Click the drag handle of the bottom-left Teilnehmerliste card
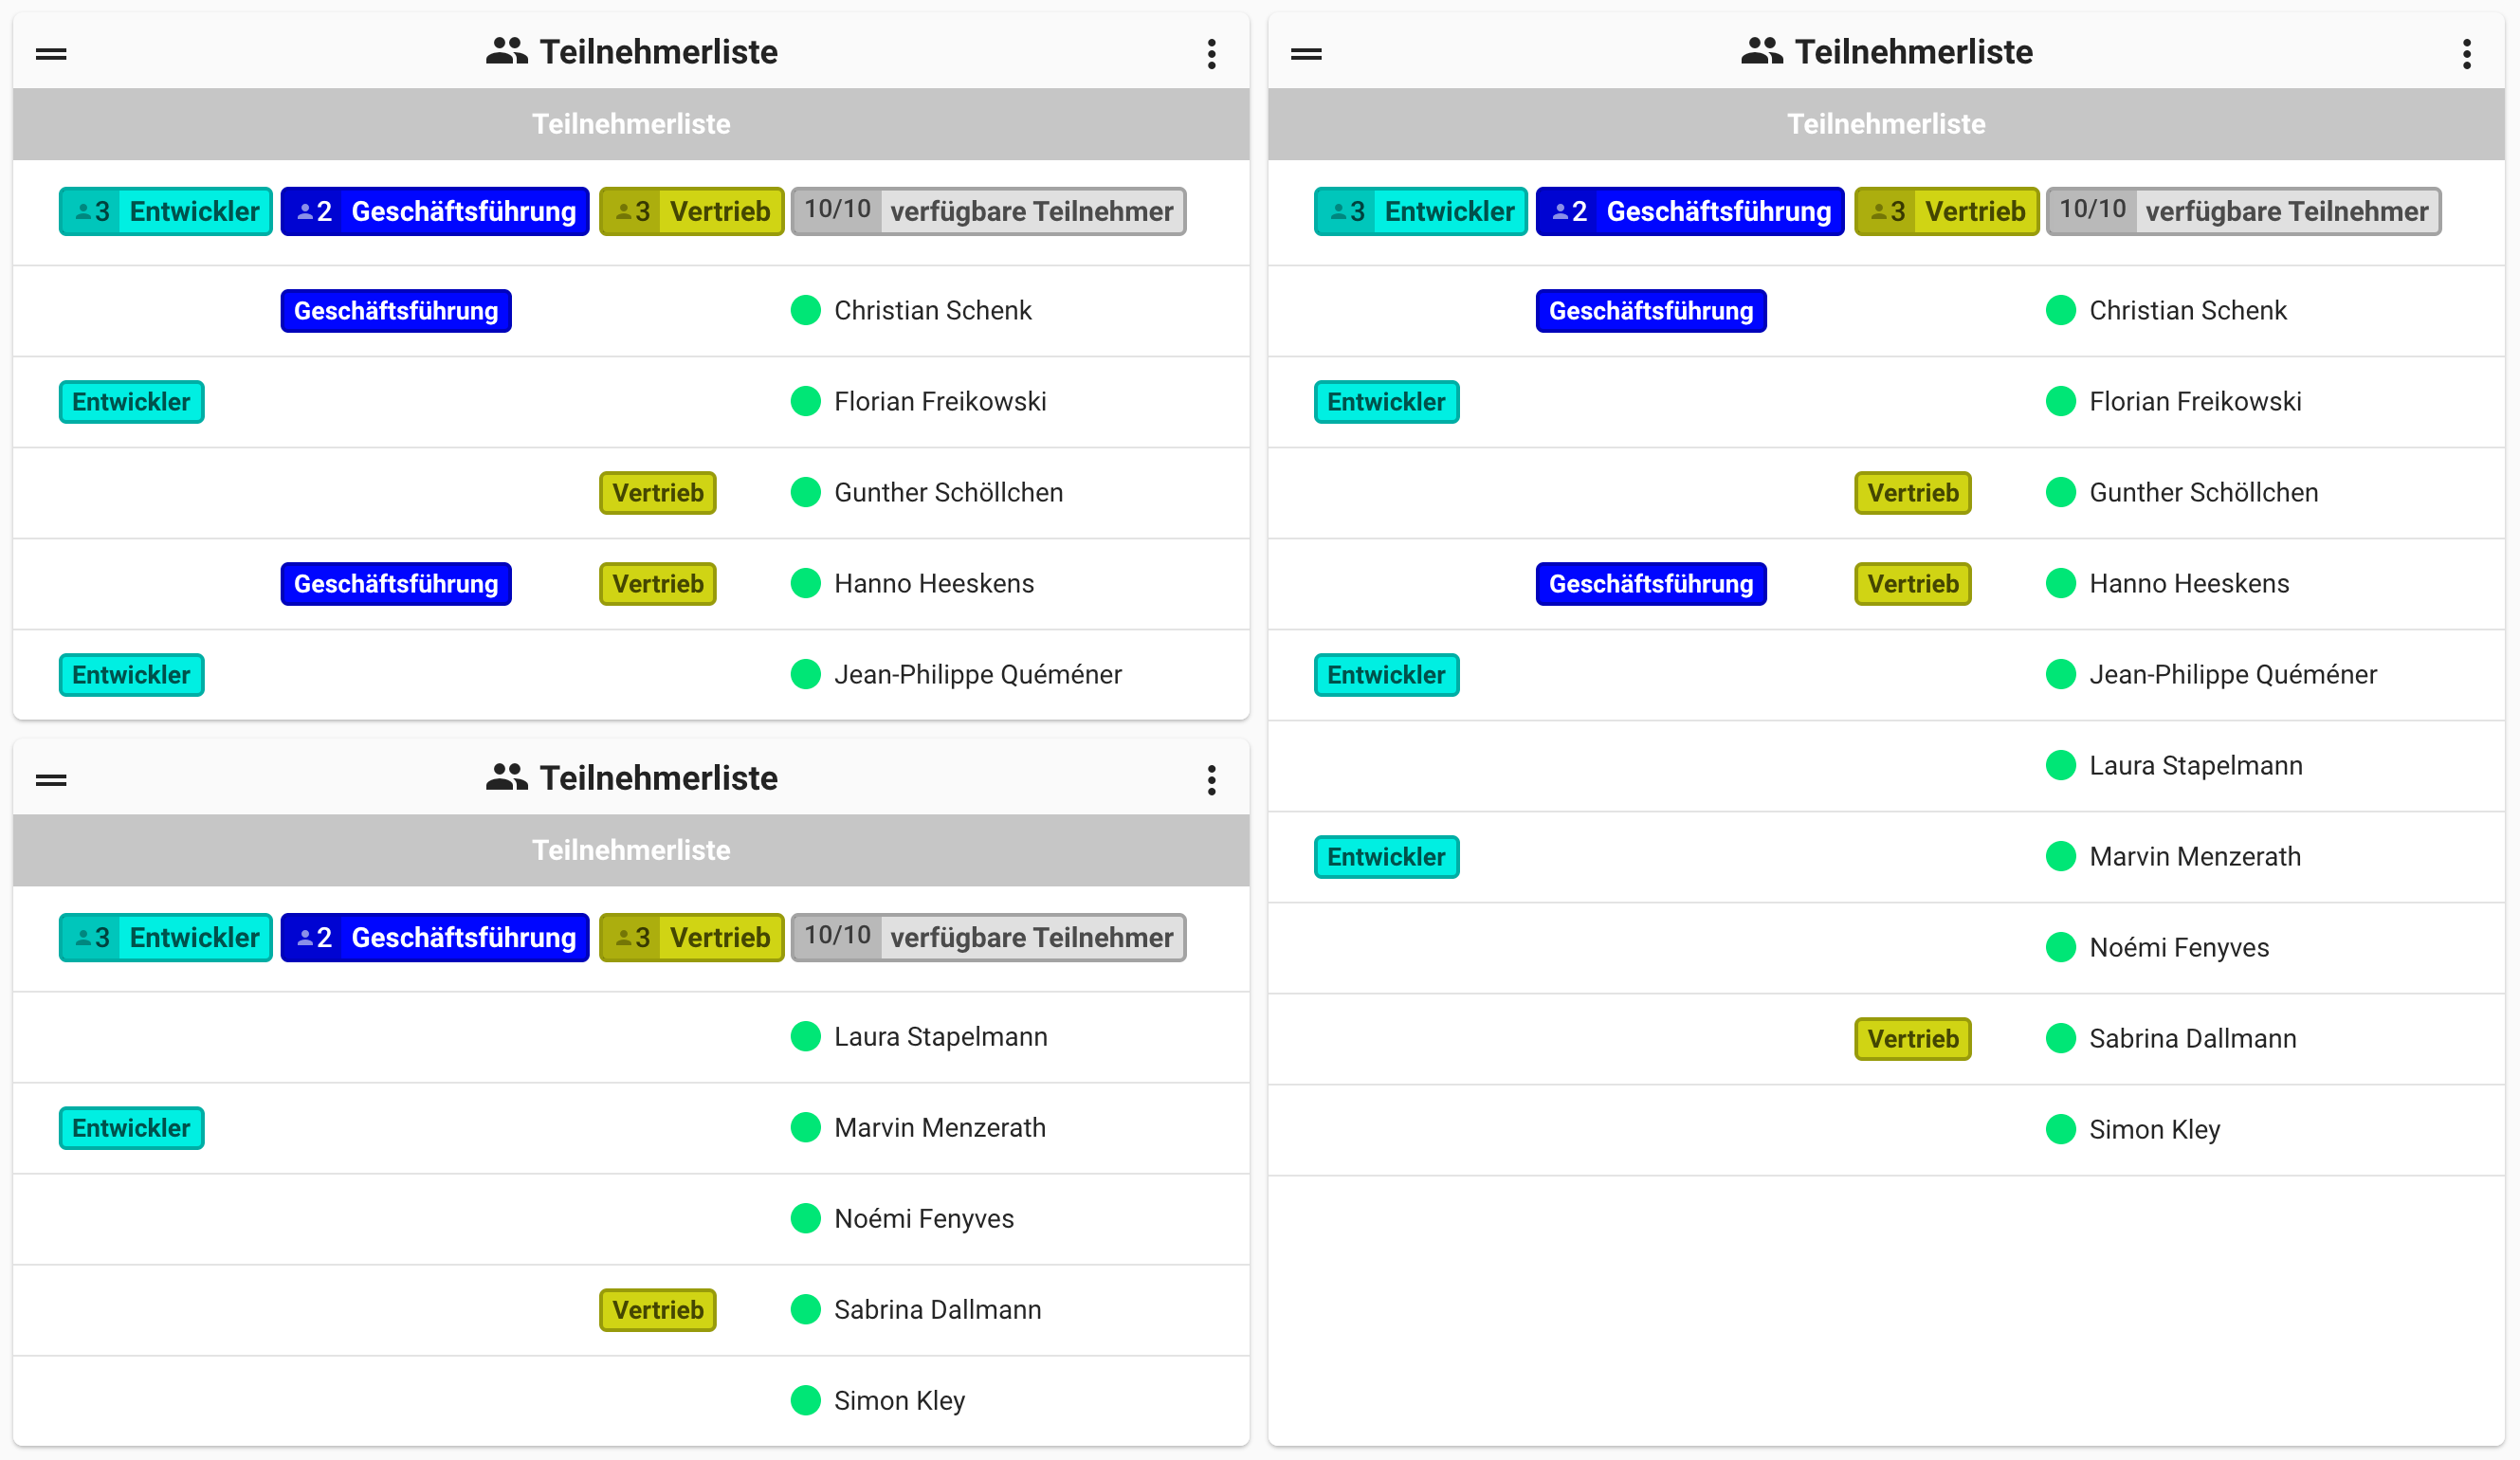2520x1460 pixels. pos(51,780)
